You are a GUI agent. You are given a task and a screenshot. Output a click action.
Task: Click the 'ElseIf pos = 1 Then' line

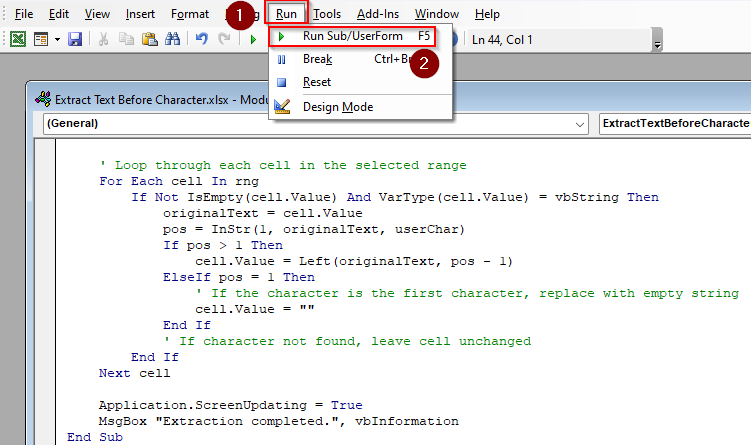click(x=239, y=277)
